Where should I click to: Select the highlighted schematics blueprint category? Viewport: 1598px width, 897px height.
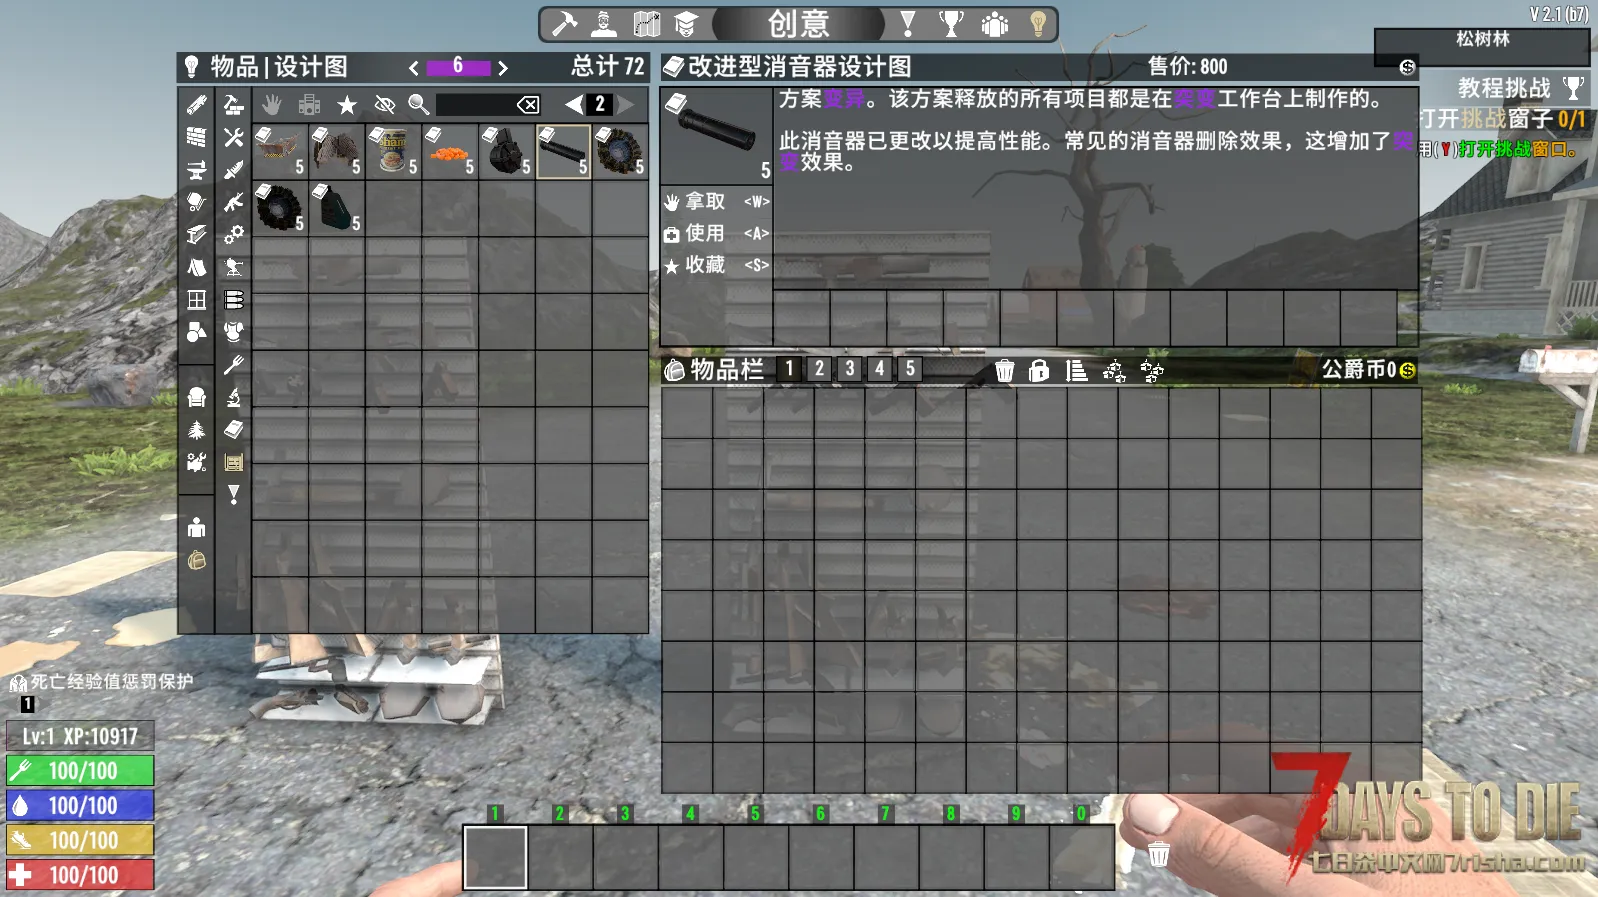[234, 462]
